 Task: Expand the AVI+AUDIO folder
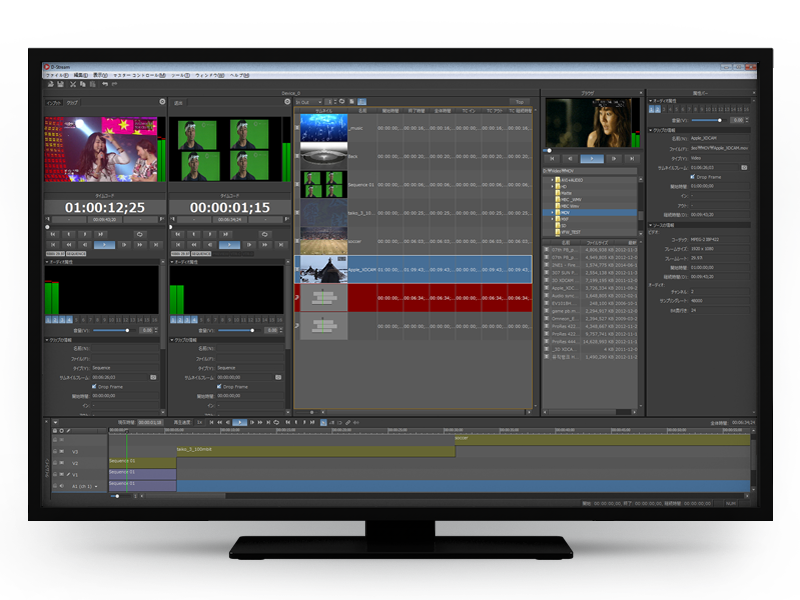click(x=553, y=180)
